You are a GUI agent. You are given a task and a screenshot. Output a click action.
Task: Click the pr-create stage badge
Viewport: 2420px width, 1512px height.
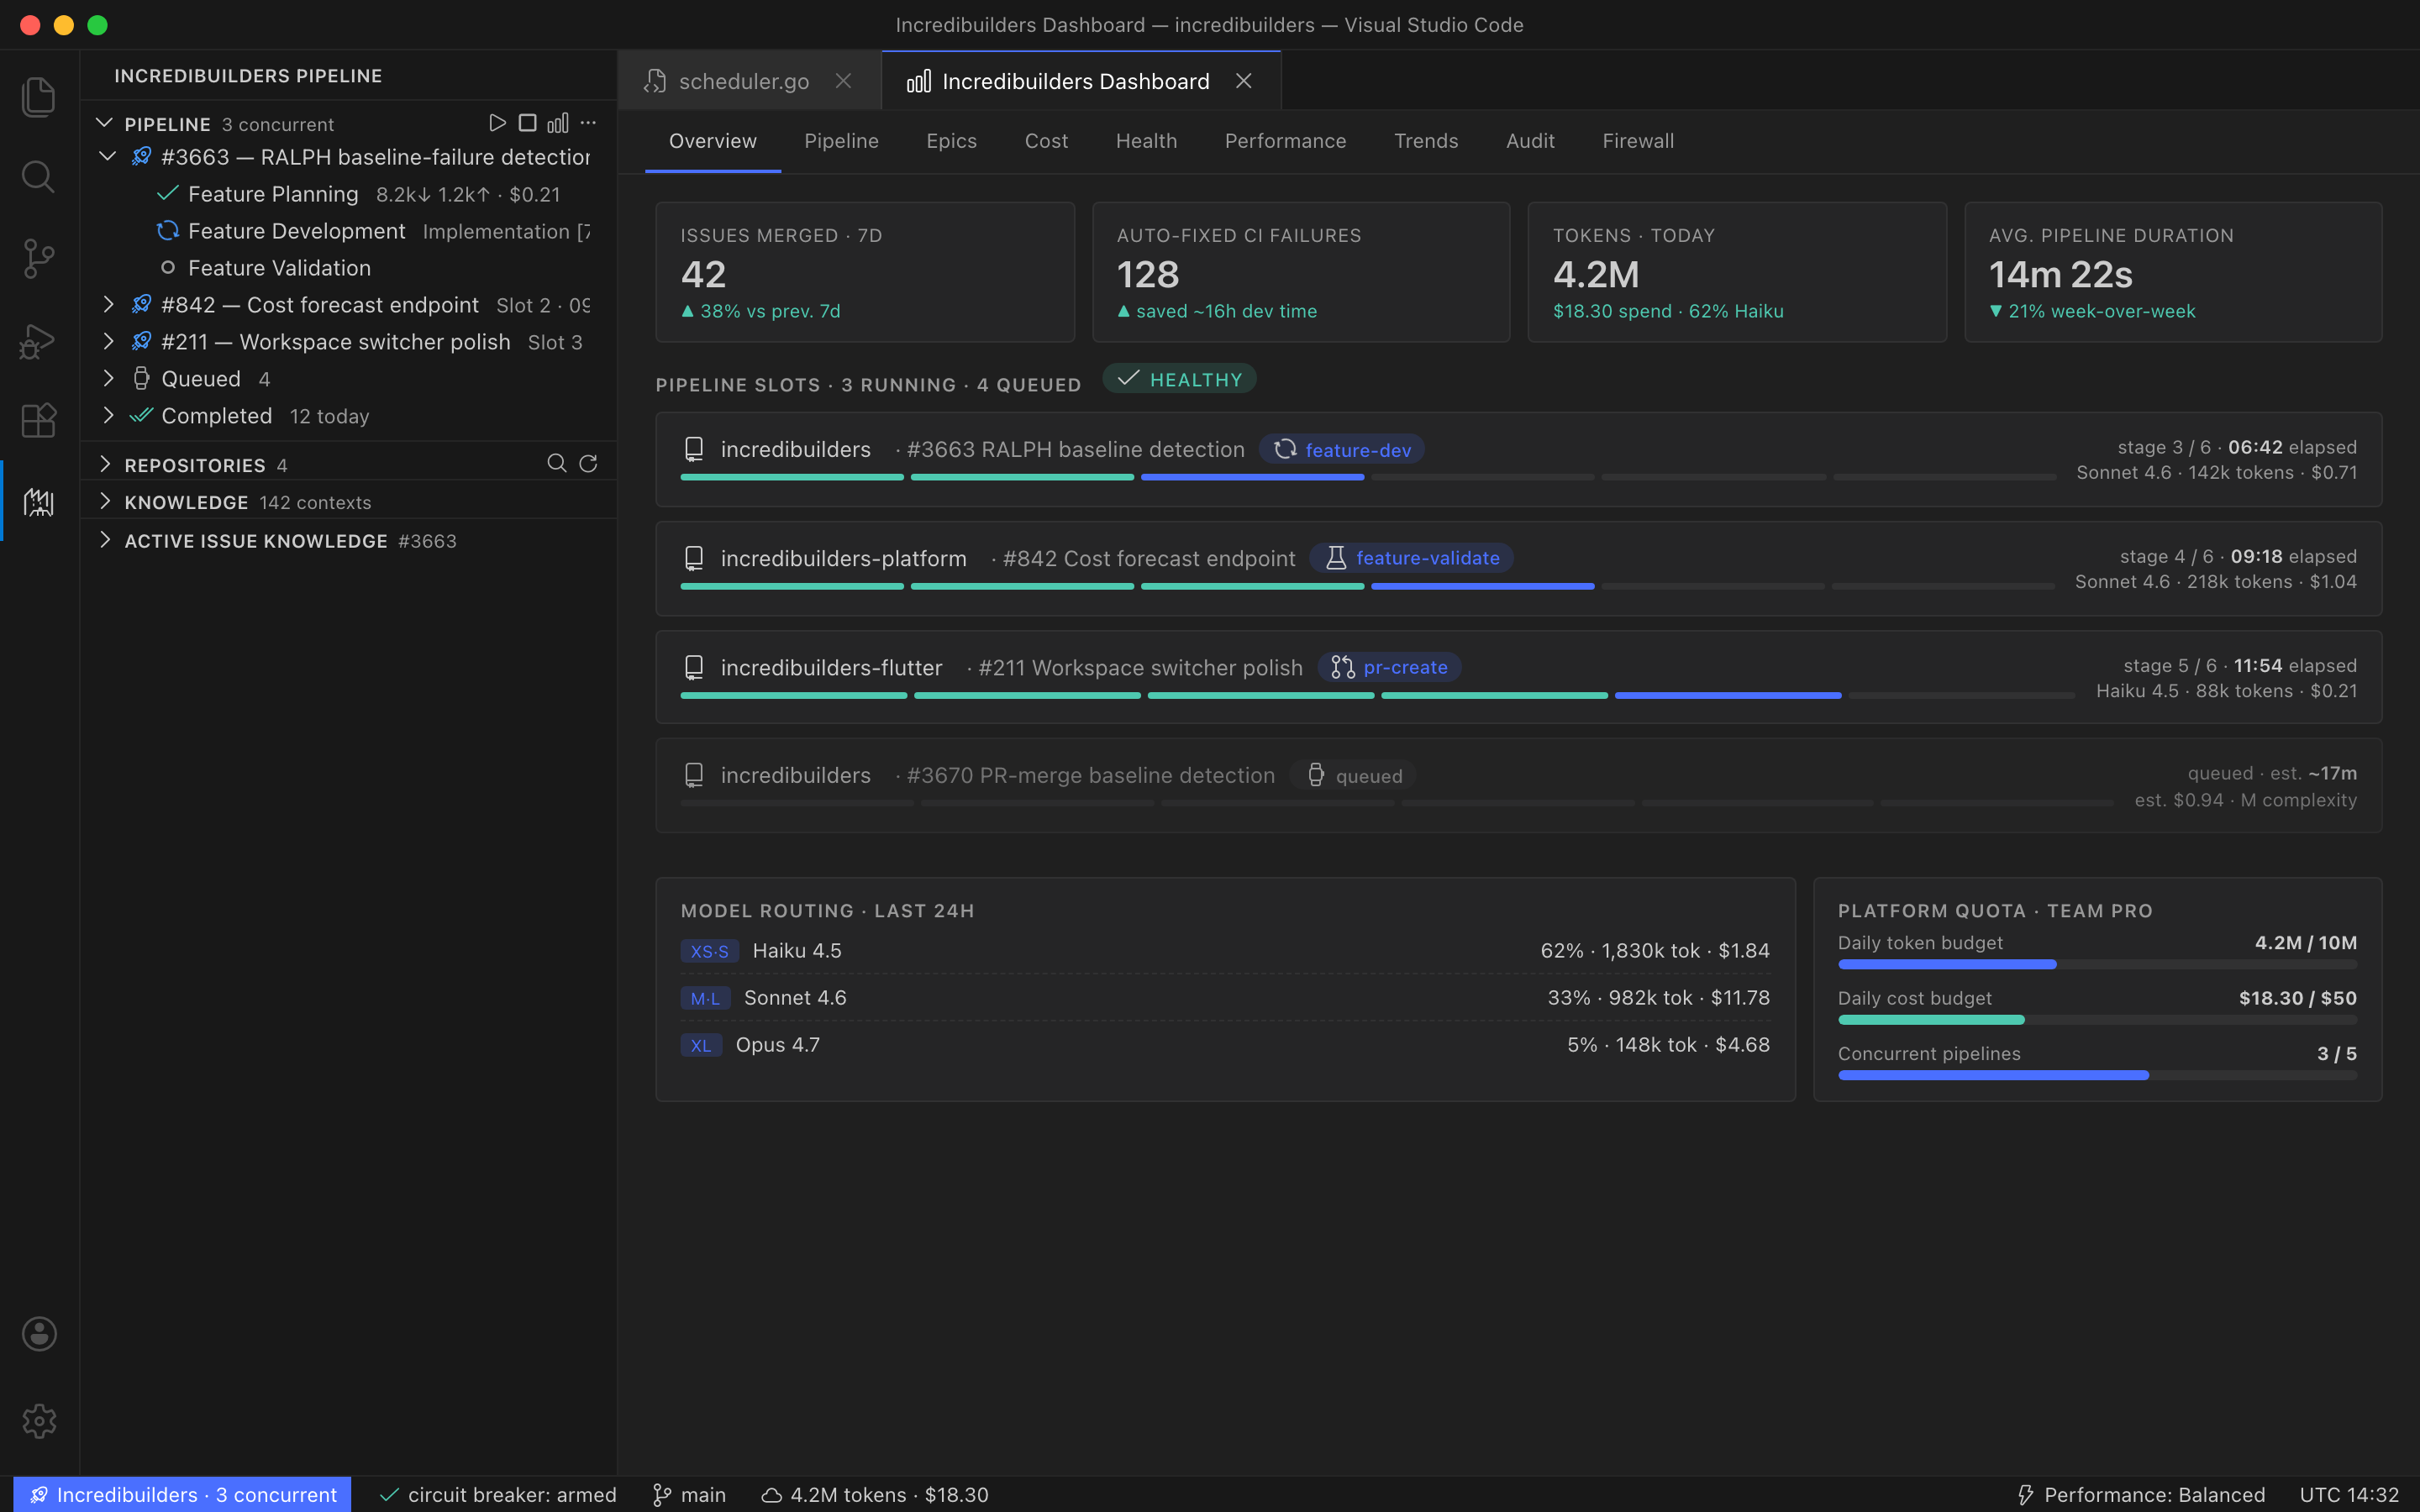pyautogui.click(x=1389, y=667)
